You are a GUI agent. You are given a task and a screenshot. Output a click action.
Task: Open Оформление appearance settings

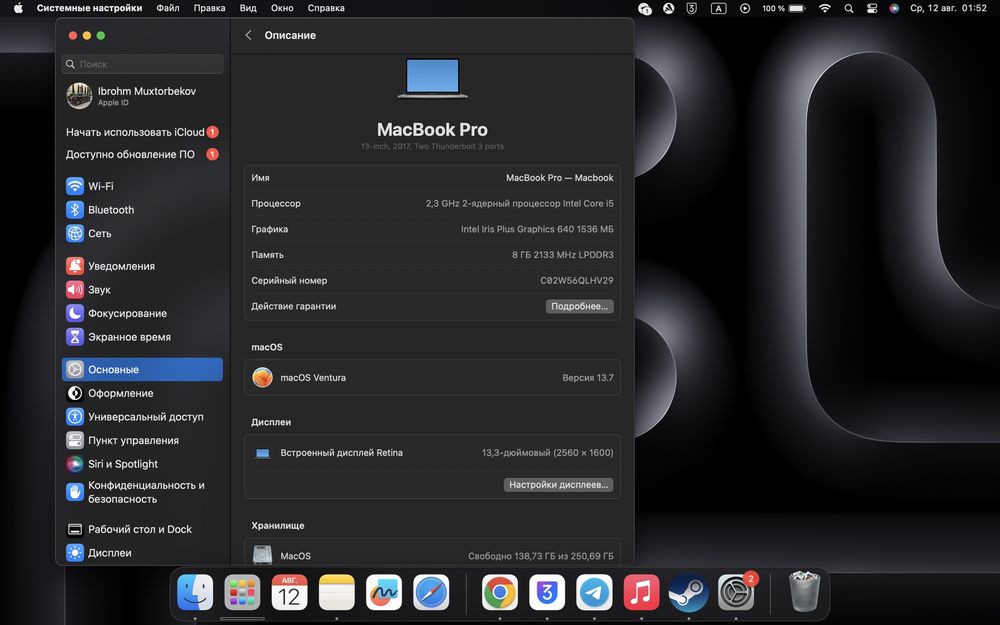(142, 393)
